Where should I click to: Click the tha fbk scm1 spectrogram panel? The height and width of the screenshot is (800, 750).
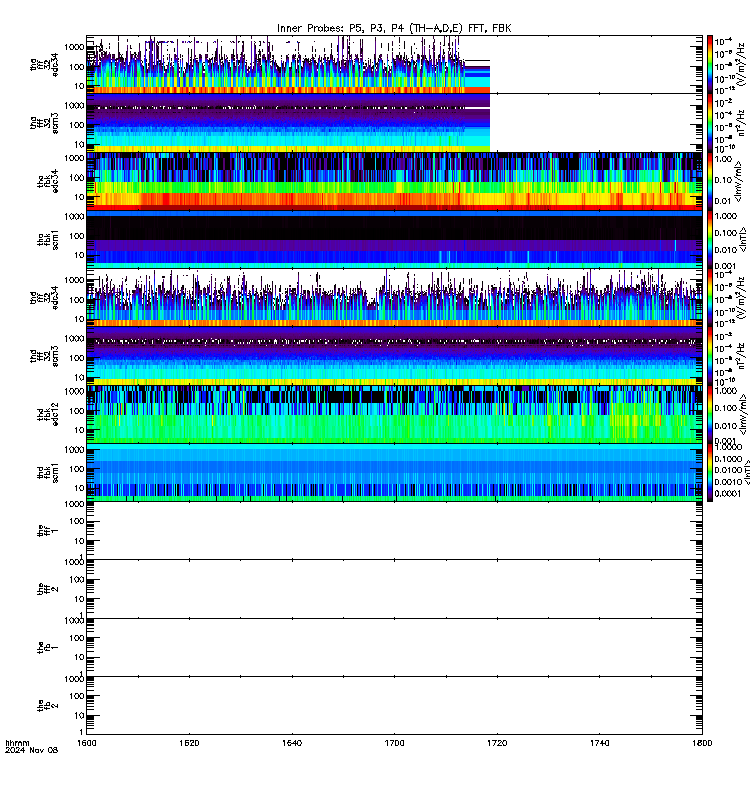pos(394,239)
